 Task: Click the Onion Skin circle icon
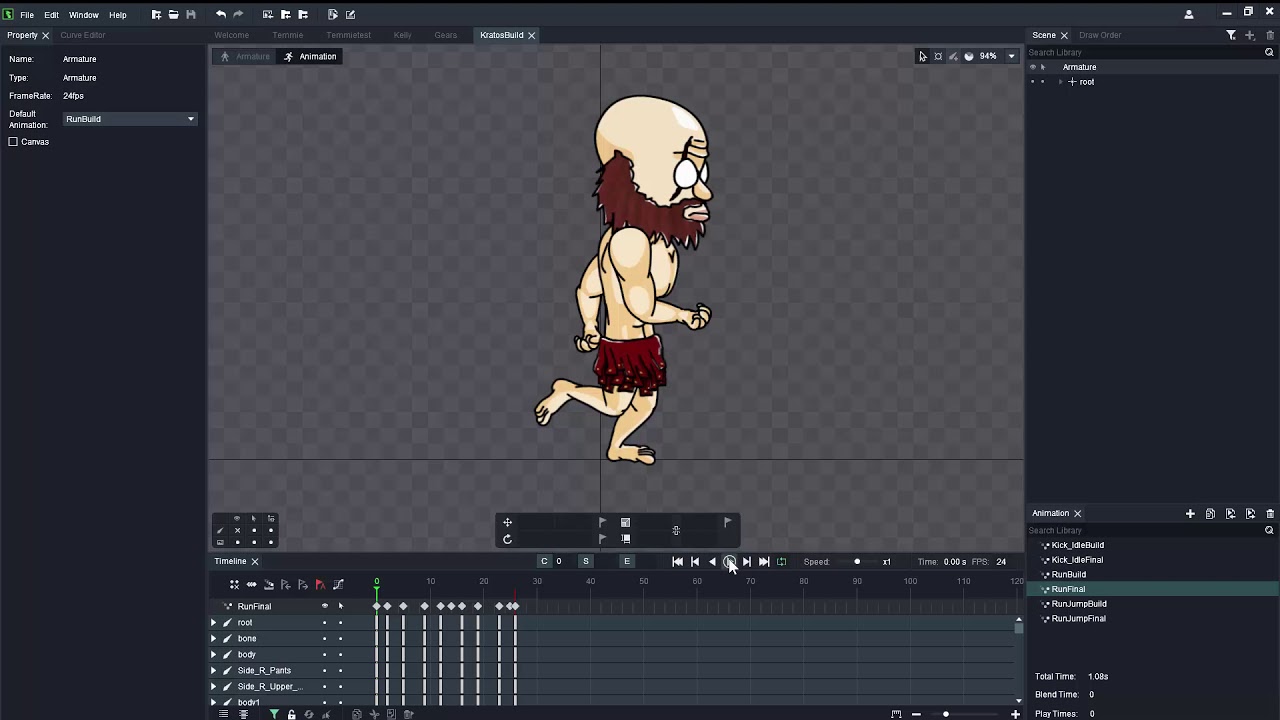968,56
